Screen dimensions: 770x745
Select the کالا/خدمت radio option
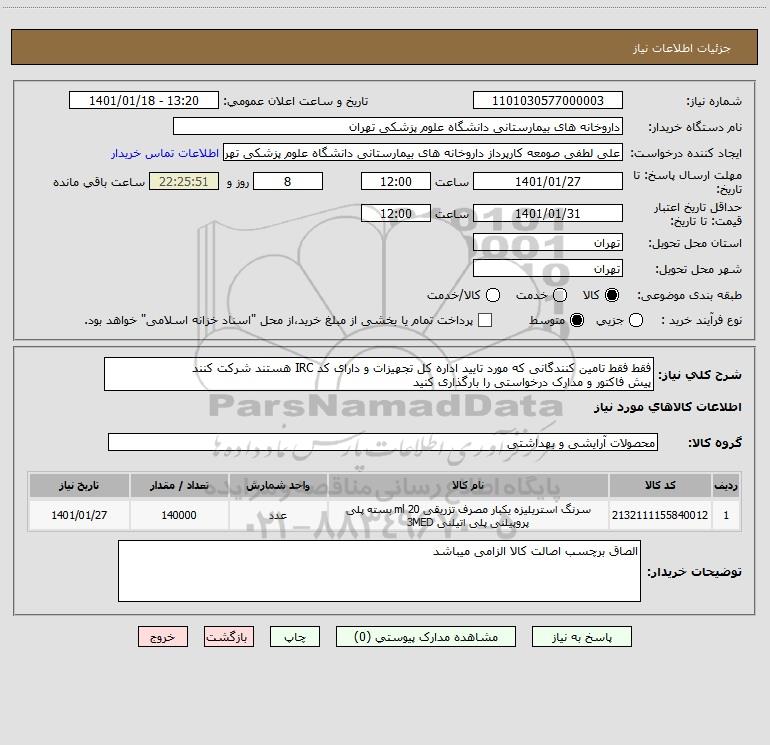(x=493, y=295)
